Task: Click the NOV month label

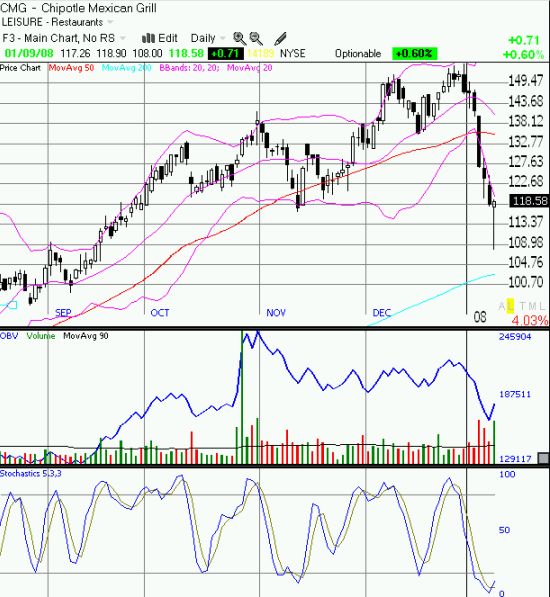Action: point(276,313)
